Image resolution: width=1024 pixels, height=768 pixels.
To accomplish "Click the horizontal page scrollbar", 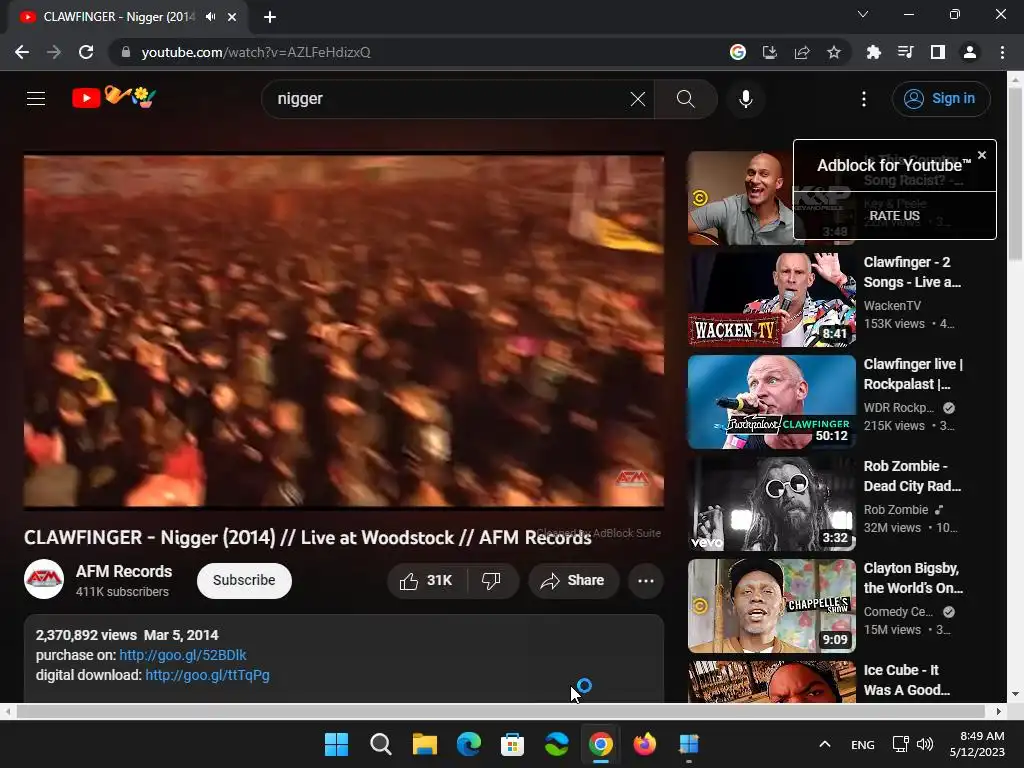I will coord(502,711).
